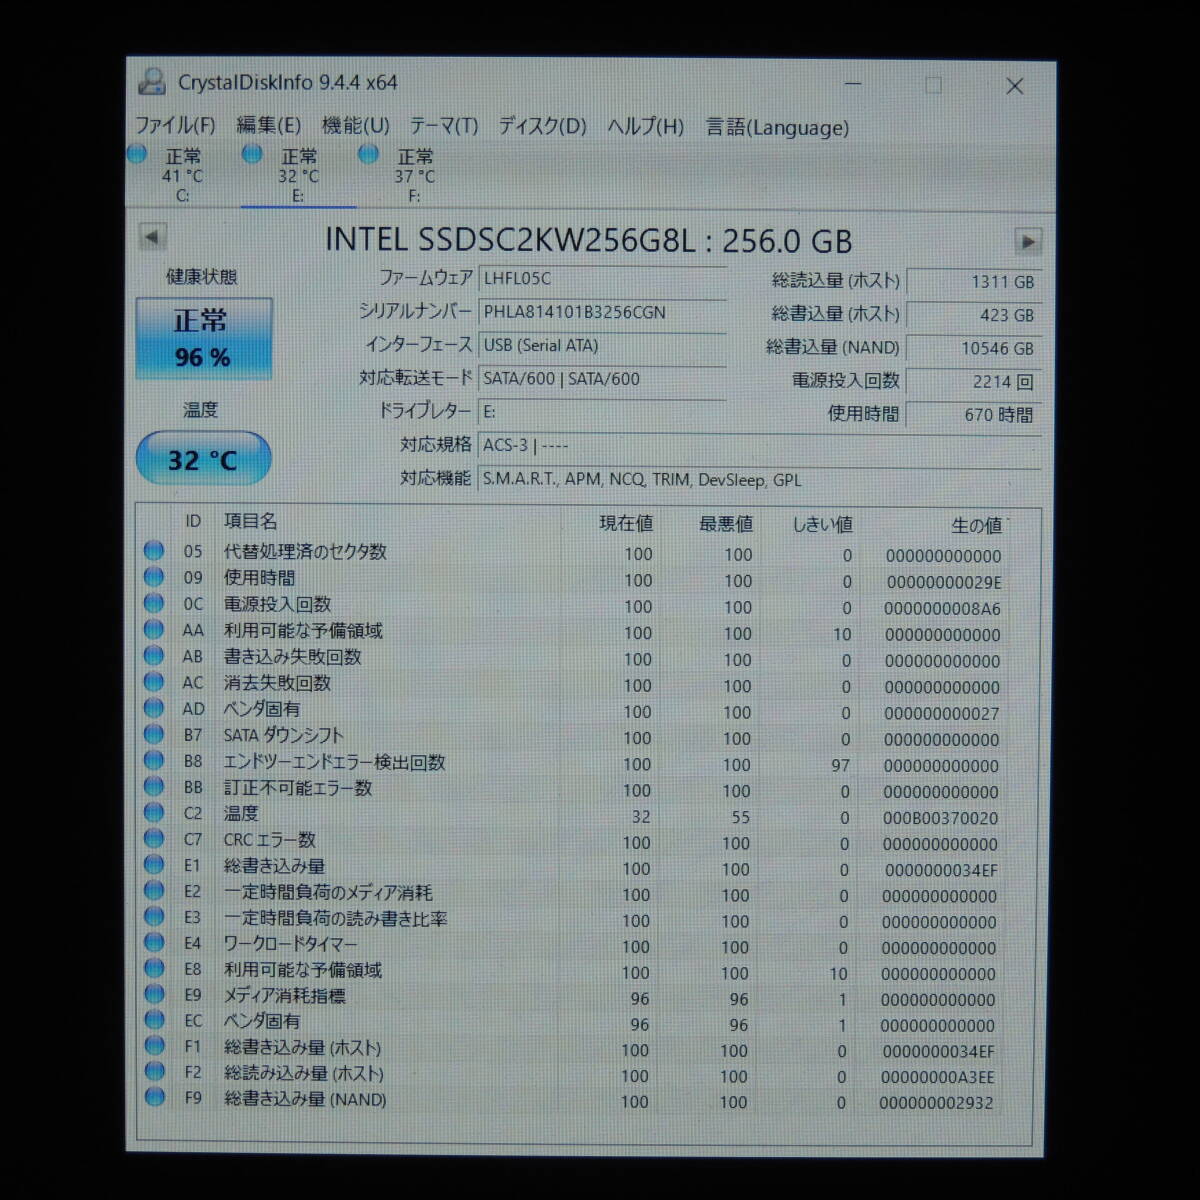Select the 対応機能 field listing S.M.A.R.T.

point(760,479)
